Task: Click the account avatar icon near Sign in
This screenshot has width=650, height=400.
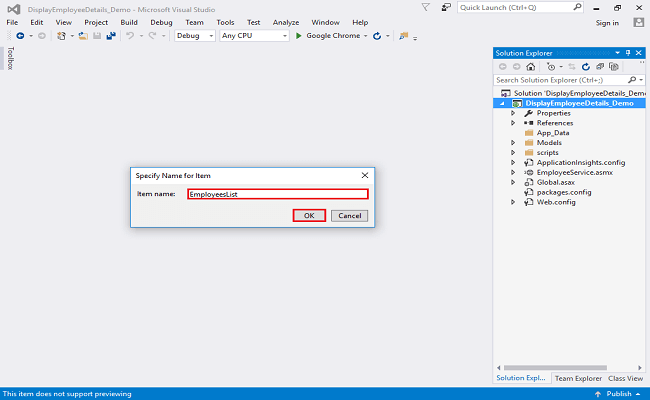Action: coord(639,22)
